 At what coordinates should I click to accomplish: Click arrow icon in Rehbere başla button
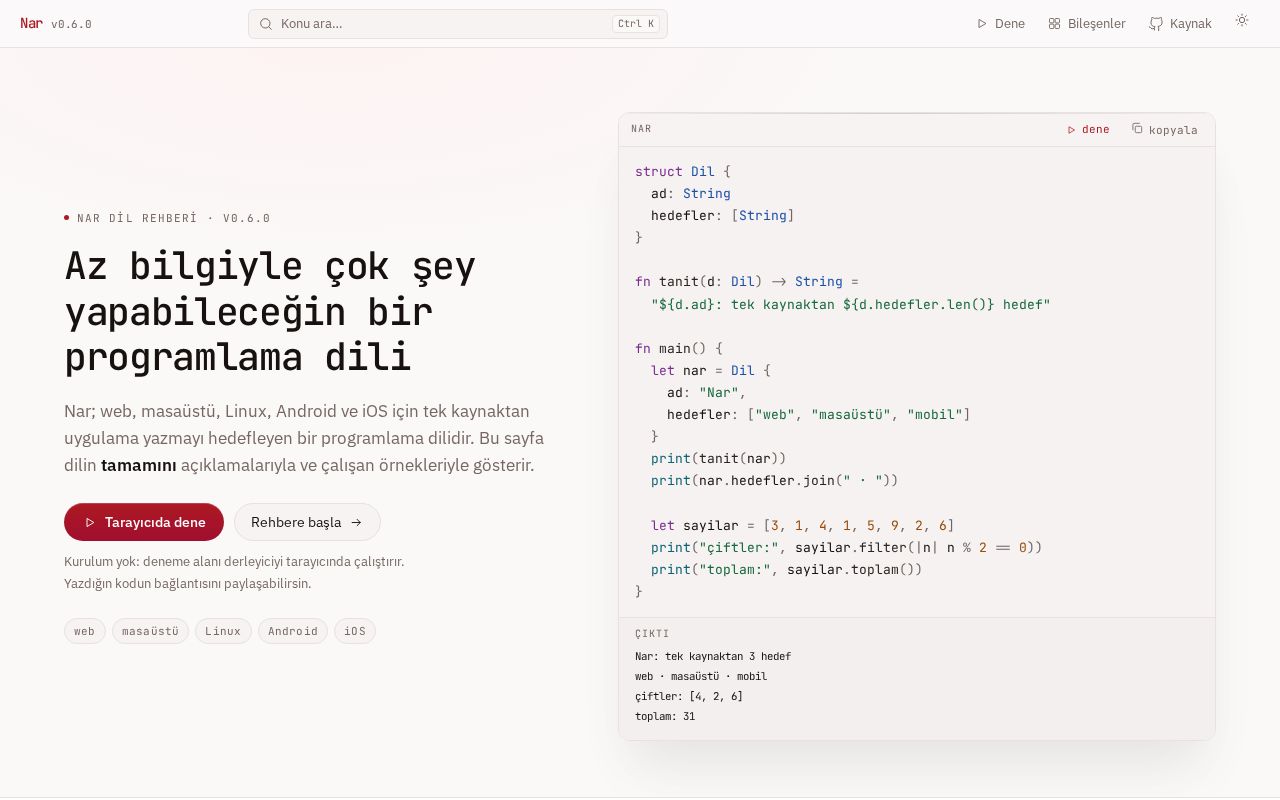coord(356,522)
